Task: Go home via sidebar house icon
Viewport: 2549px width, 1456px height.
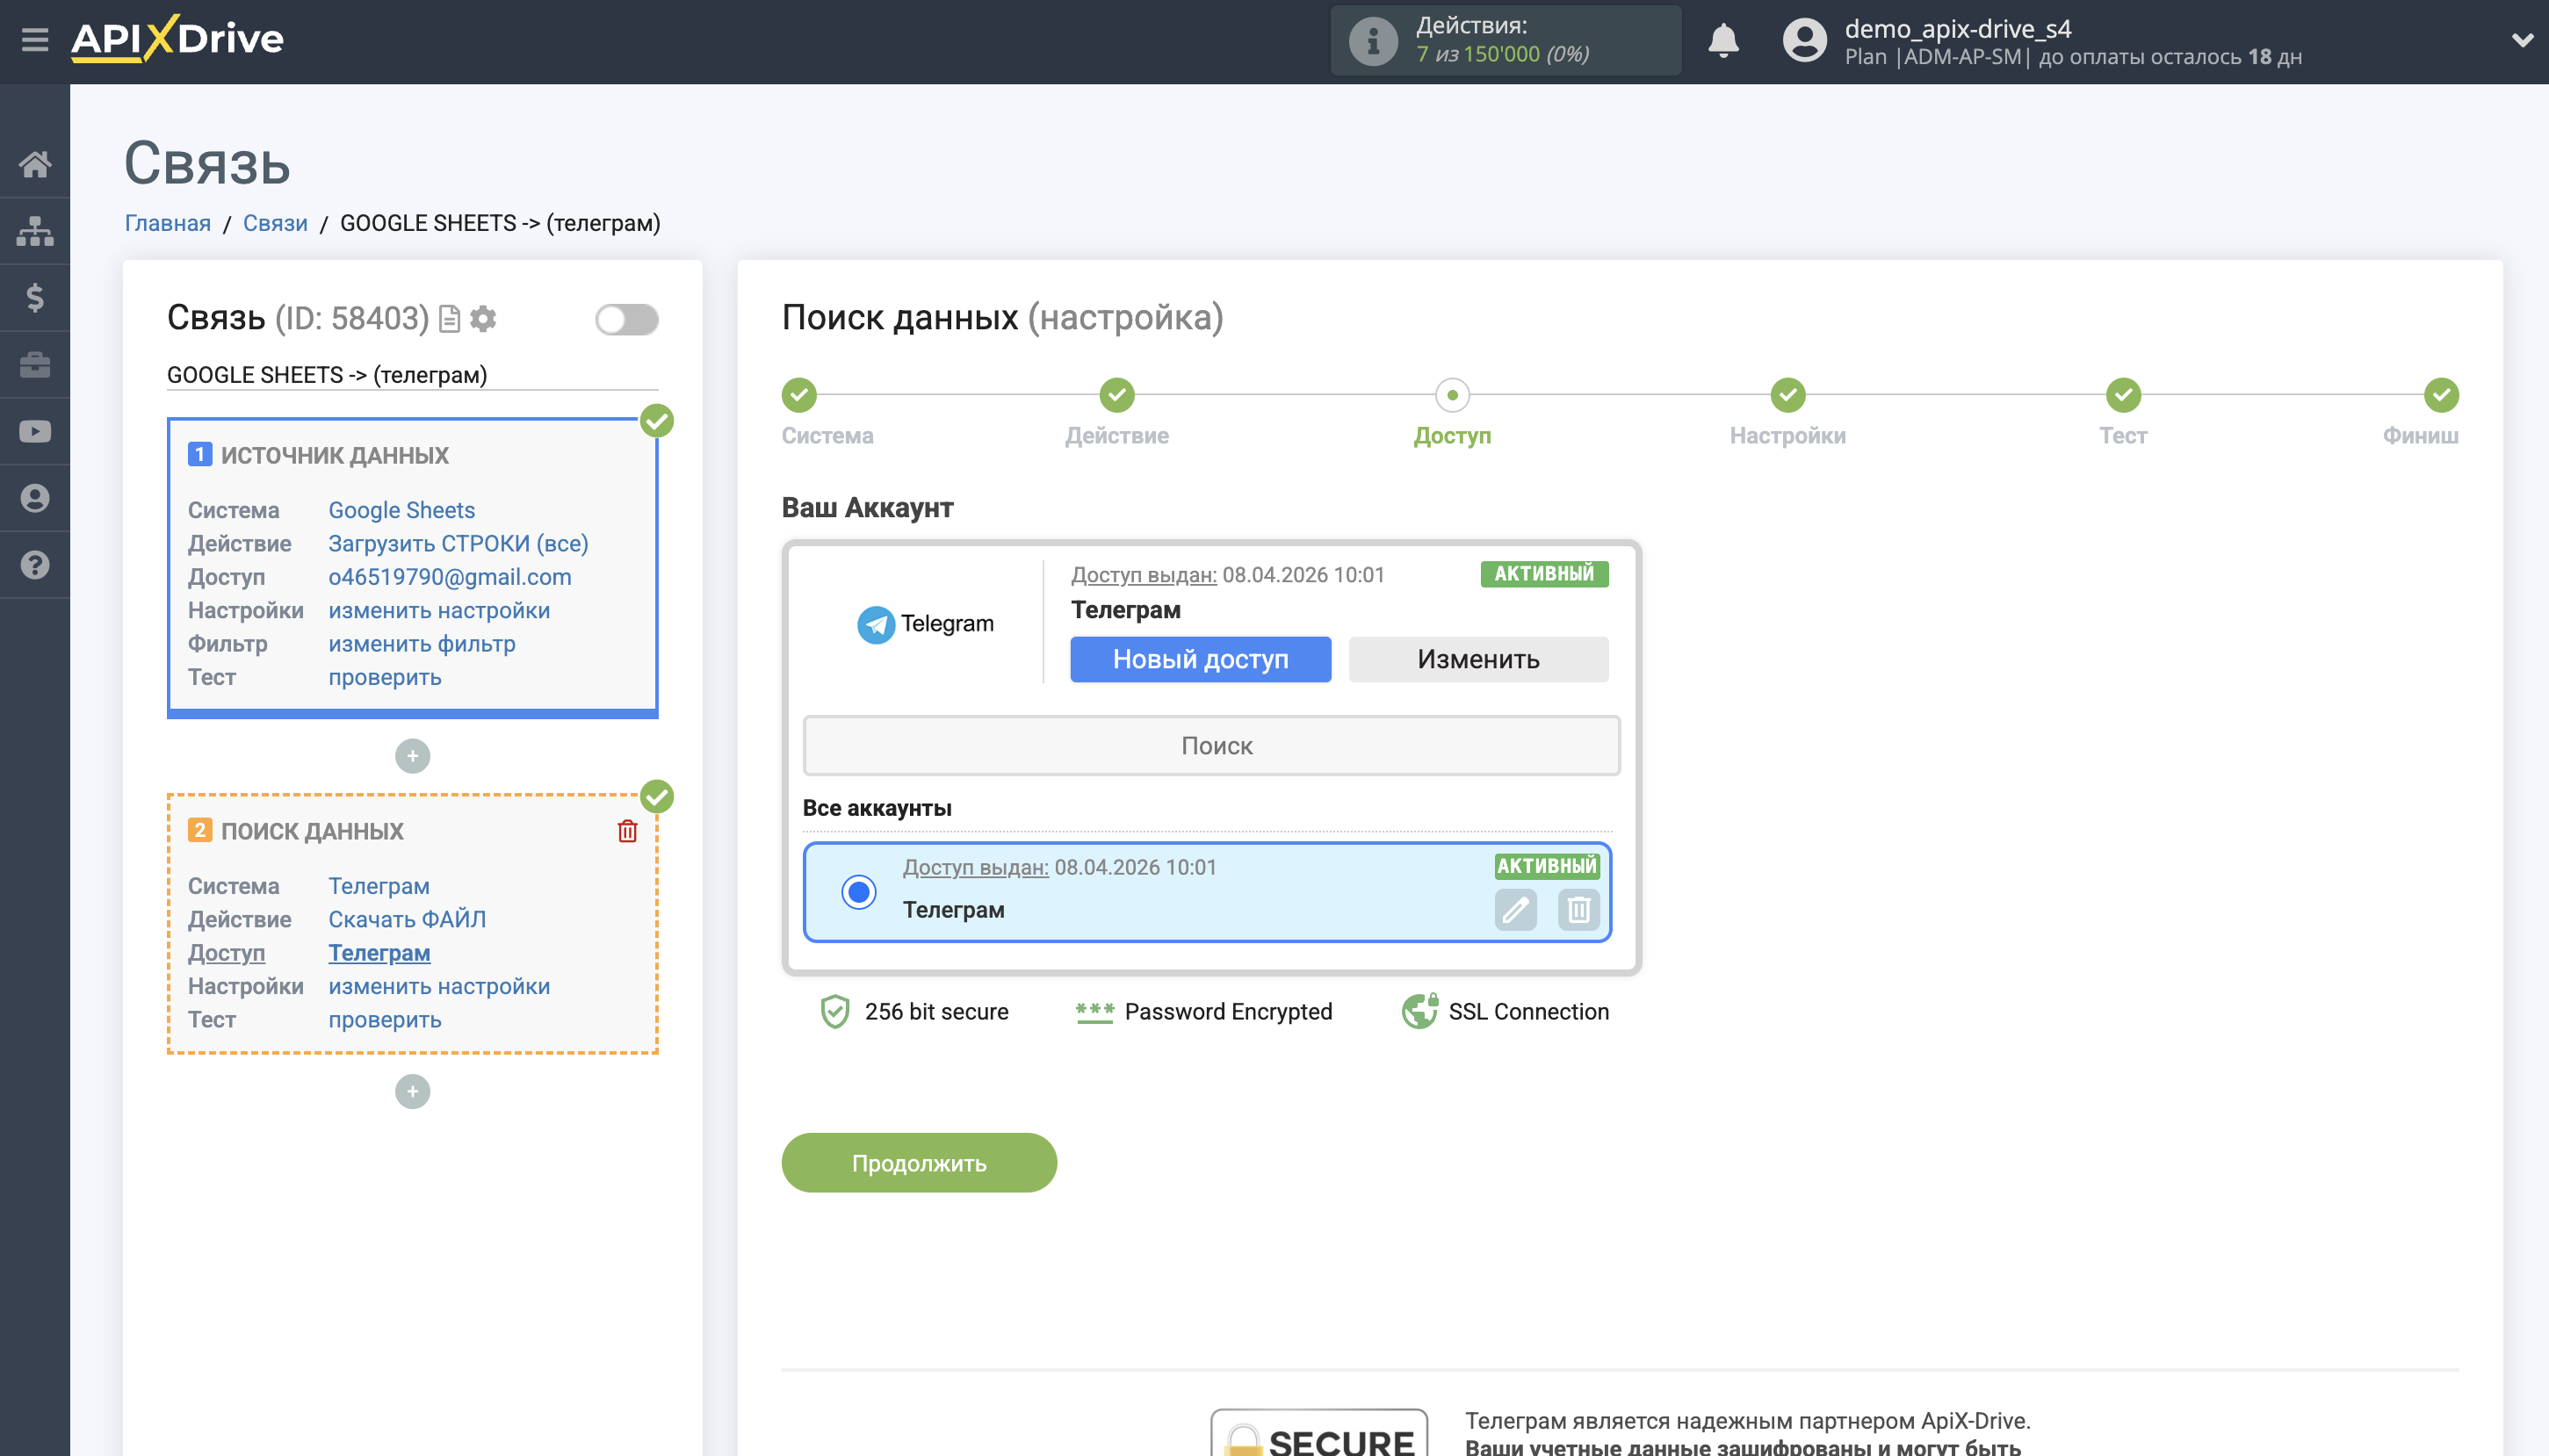Action: (x=36, y=165)
